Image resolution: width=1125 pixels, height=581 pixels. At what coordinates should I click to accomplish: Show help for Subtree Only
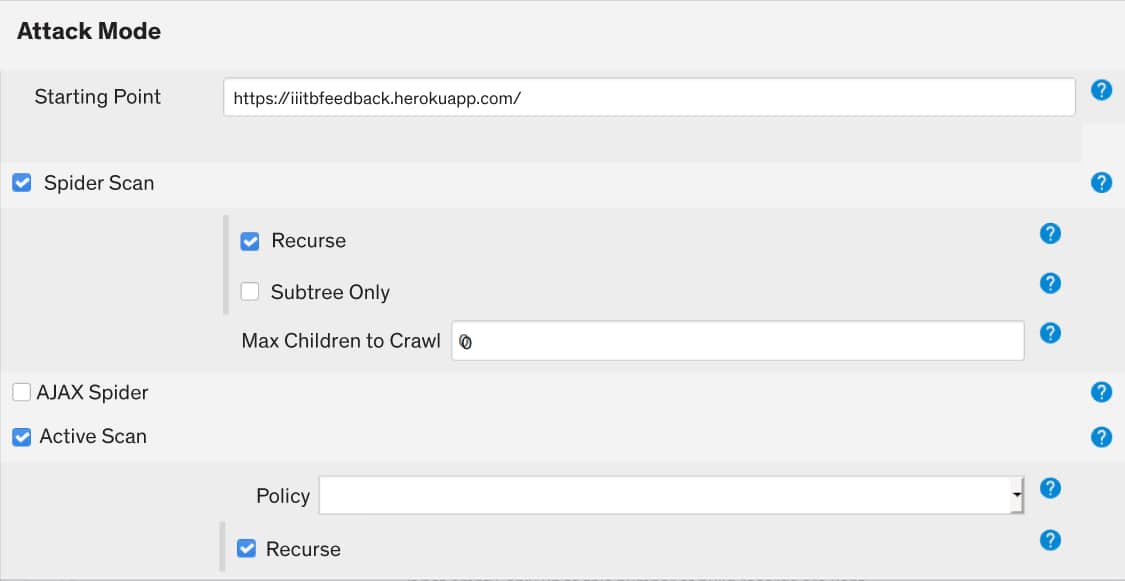pos(1050,283)
